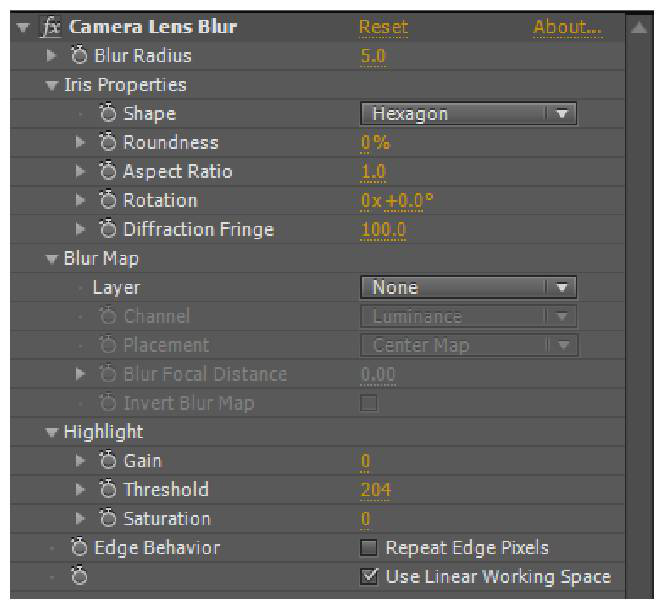
Task: Click the panel scrollbar up arrow
Action: [637, 27]
